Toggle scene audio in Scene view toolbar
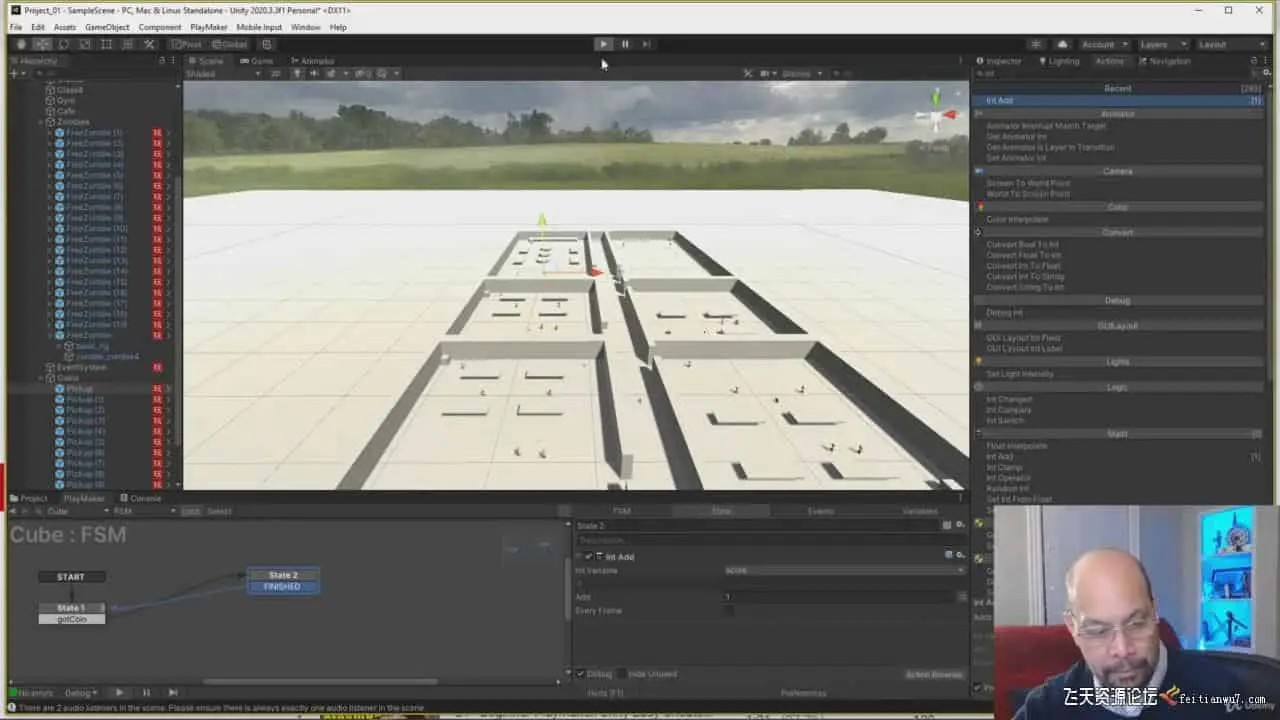 pyautogui.click(x=314, y=73)
